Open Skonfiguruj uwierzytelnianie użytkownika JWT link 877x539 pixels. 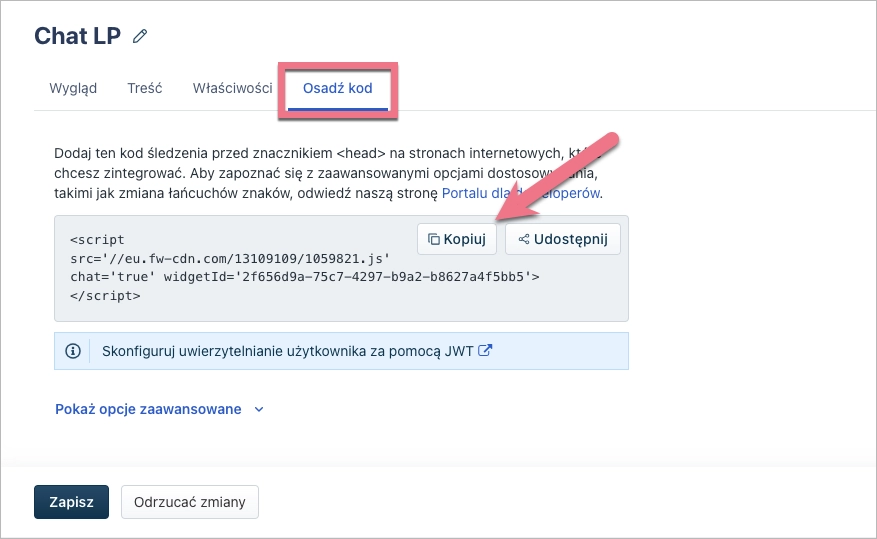tap(286, 351)
